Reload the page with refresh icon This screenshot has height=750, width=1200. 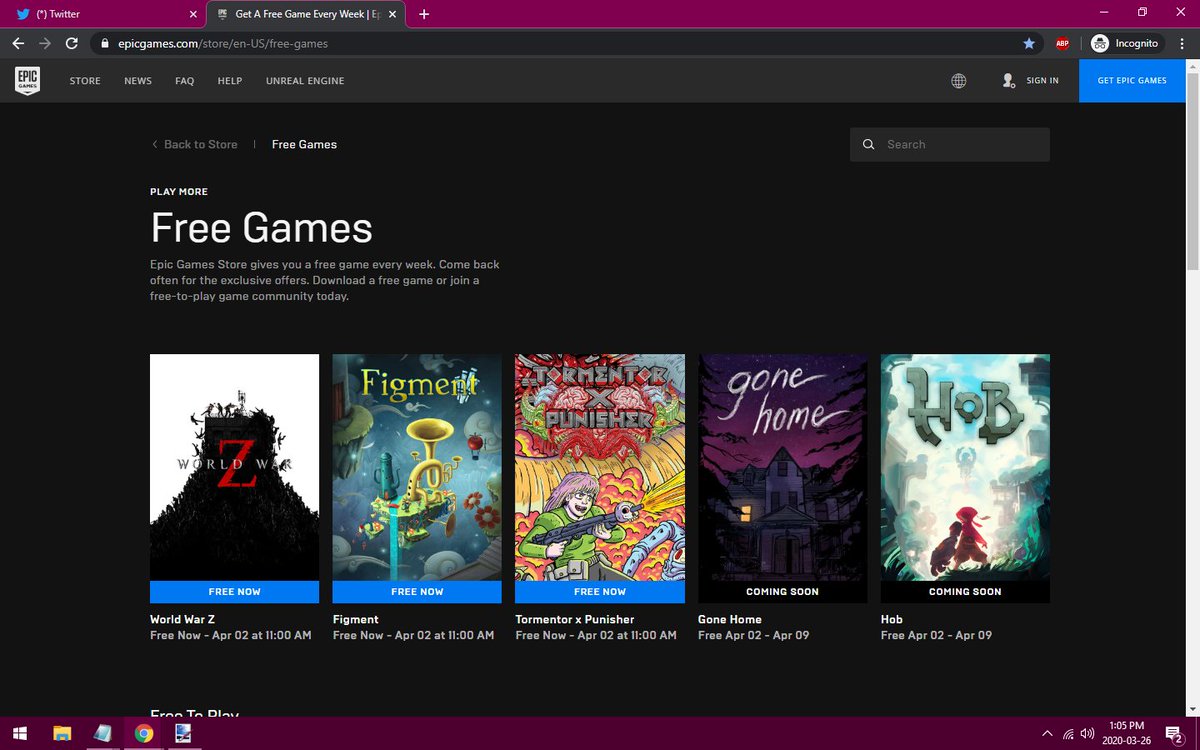click(x=71, y=43)
